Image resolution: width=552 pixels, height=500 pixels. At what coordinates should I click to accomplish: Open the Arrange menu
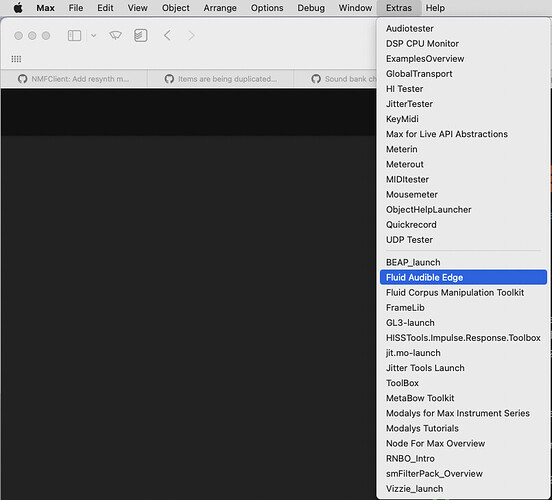pos(220,8)
